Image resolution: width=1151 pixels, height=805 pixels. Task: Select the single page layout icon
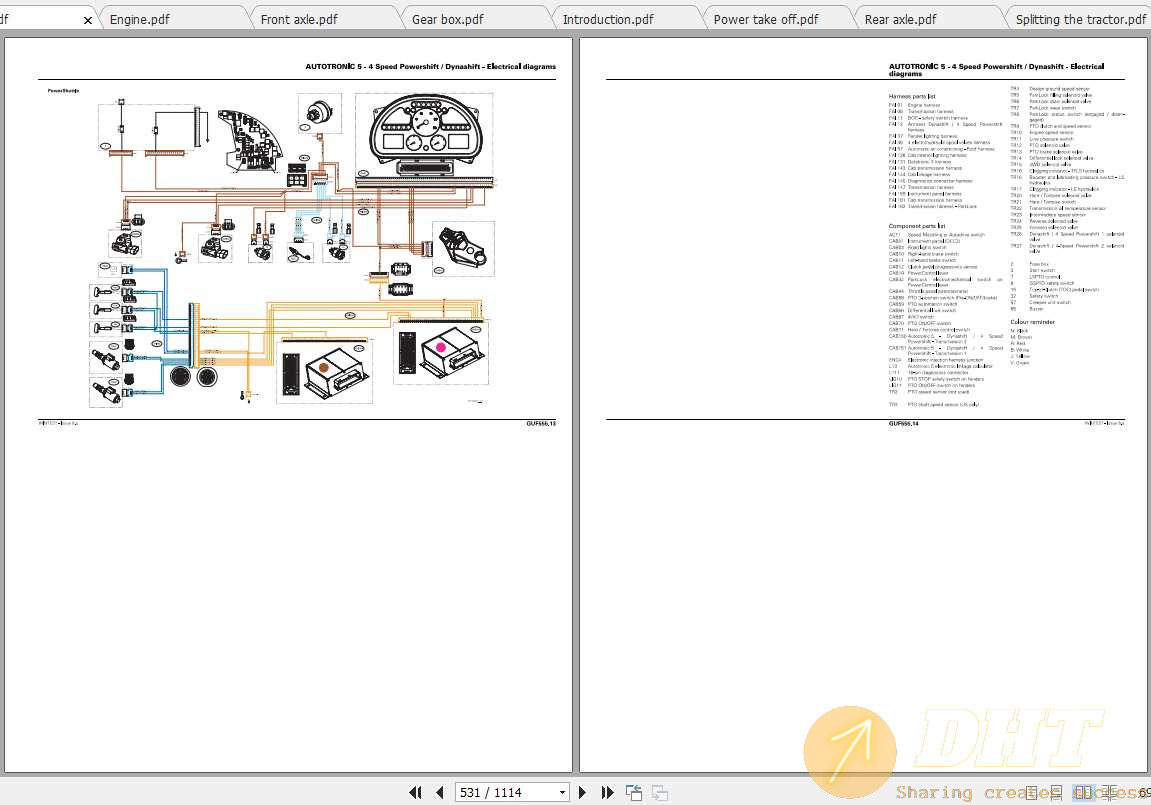click(x=1032, y=792)
